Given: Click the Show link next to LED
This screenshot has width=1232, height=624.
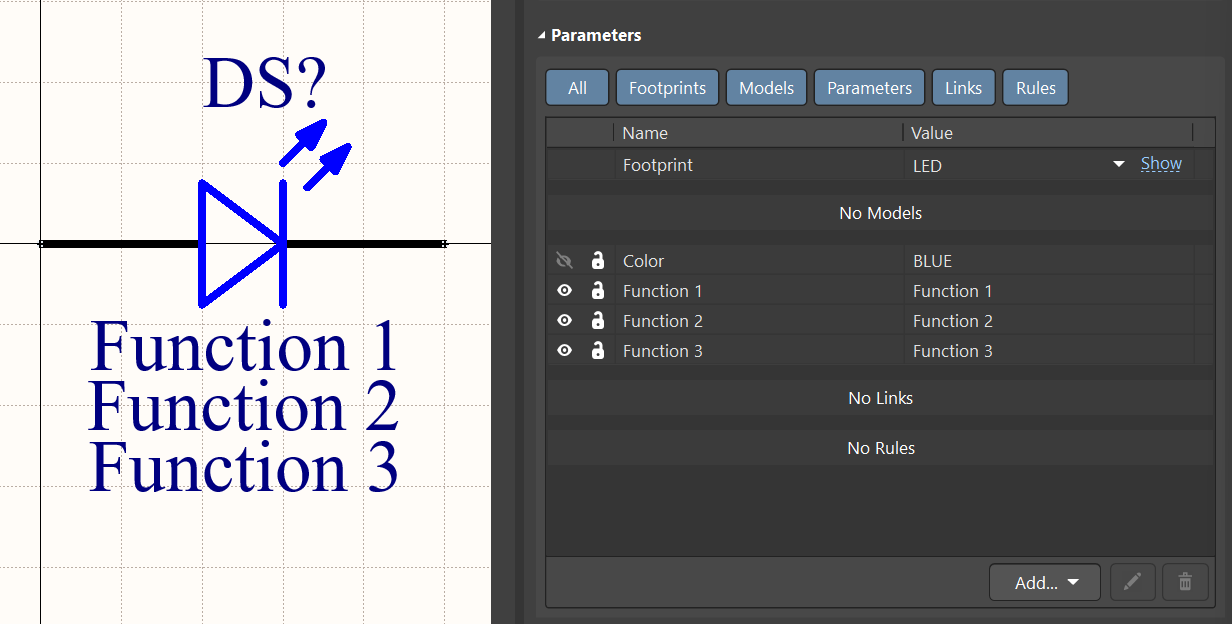Looking at the screenshot, I should 1161,163.
